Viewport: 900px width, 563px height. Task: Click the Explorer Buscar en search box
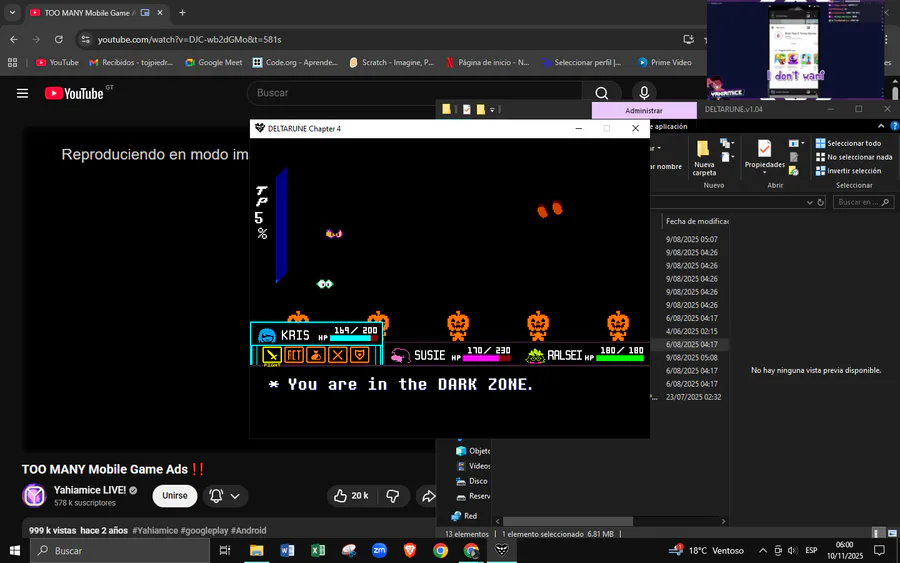pyautogui.click(x=863, y=202)
